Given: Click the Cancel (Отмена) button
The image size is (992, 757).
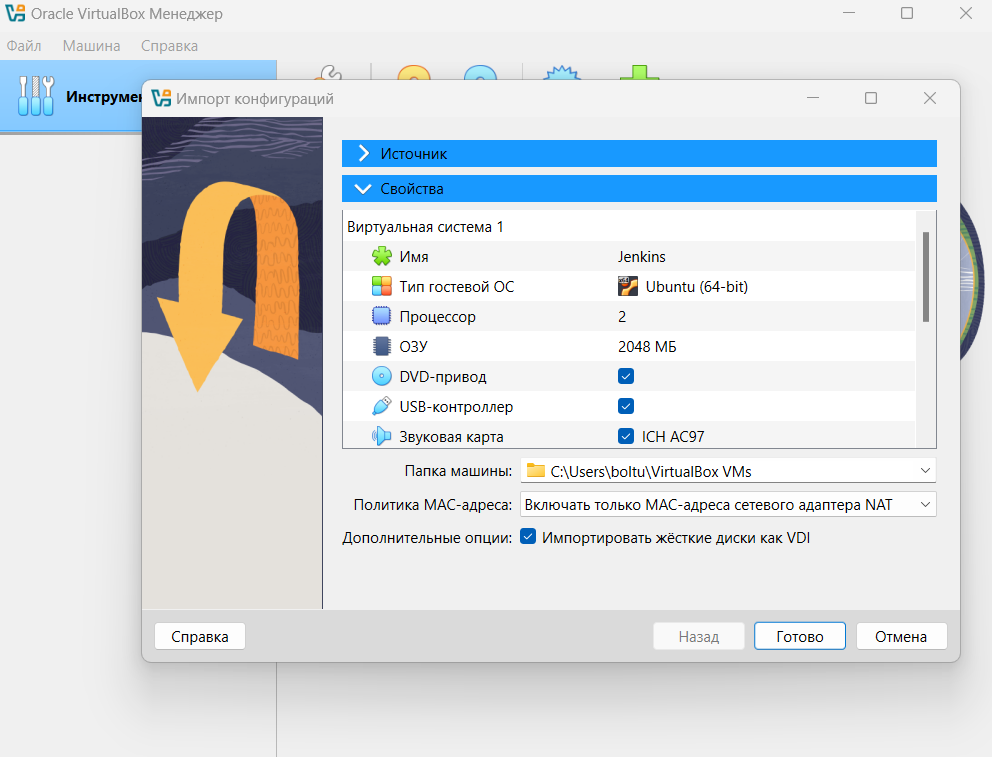Looking at the screenshot, I should click(x=901, y=636).
